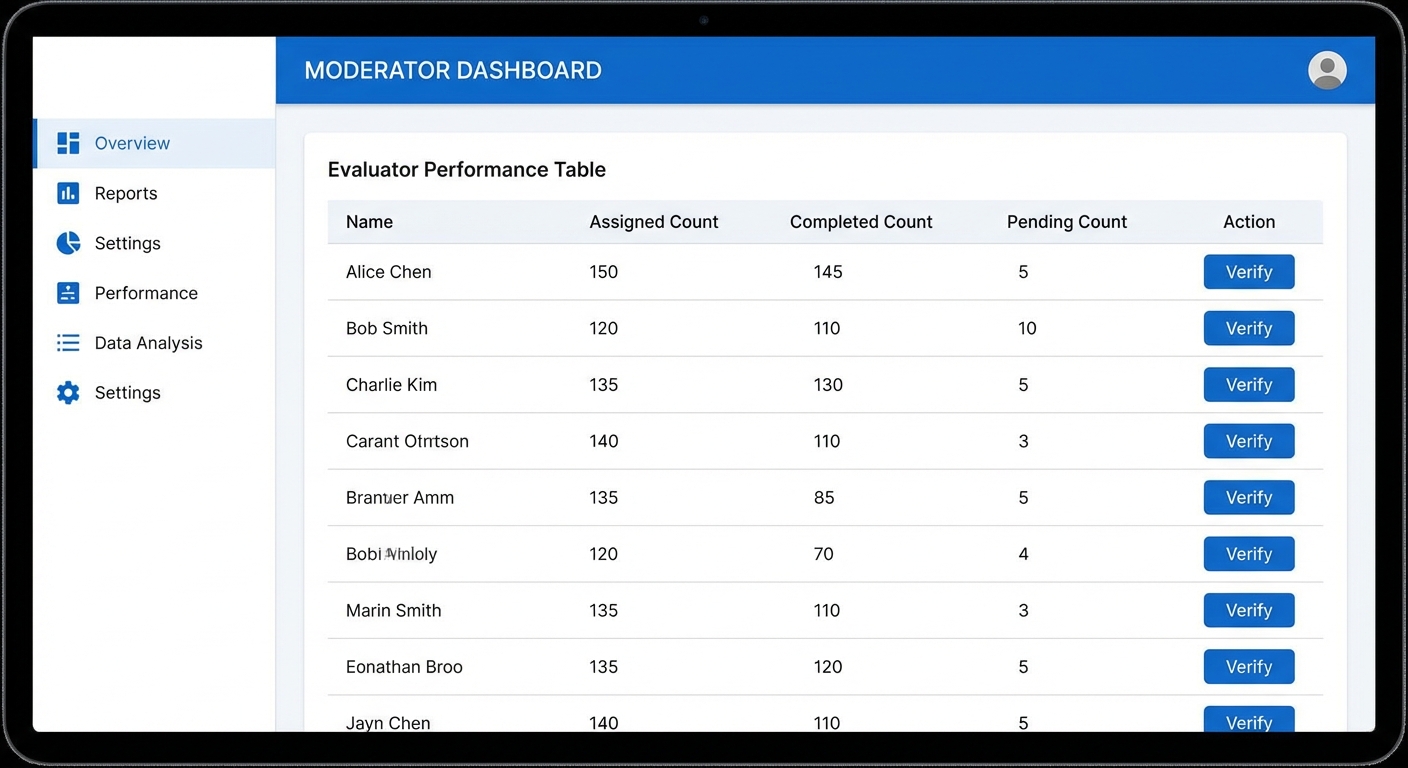The width and height of the screenshot is (1408, 768).
Task: Open the pie chart Settings icon
Action: coord(67,243)
